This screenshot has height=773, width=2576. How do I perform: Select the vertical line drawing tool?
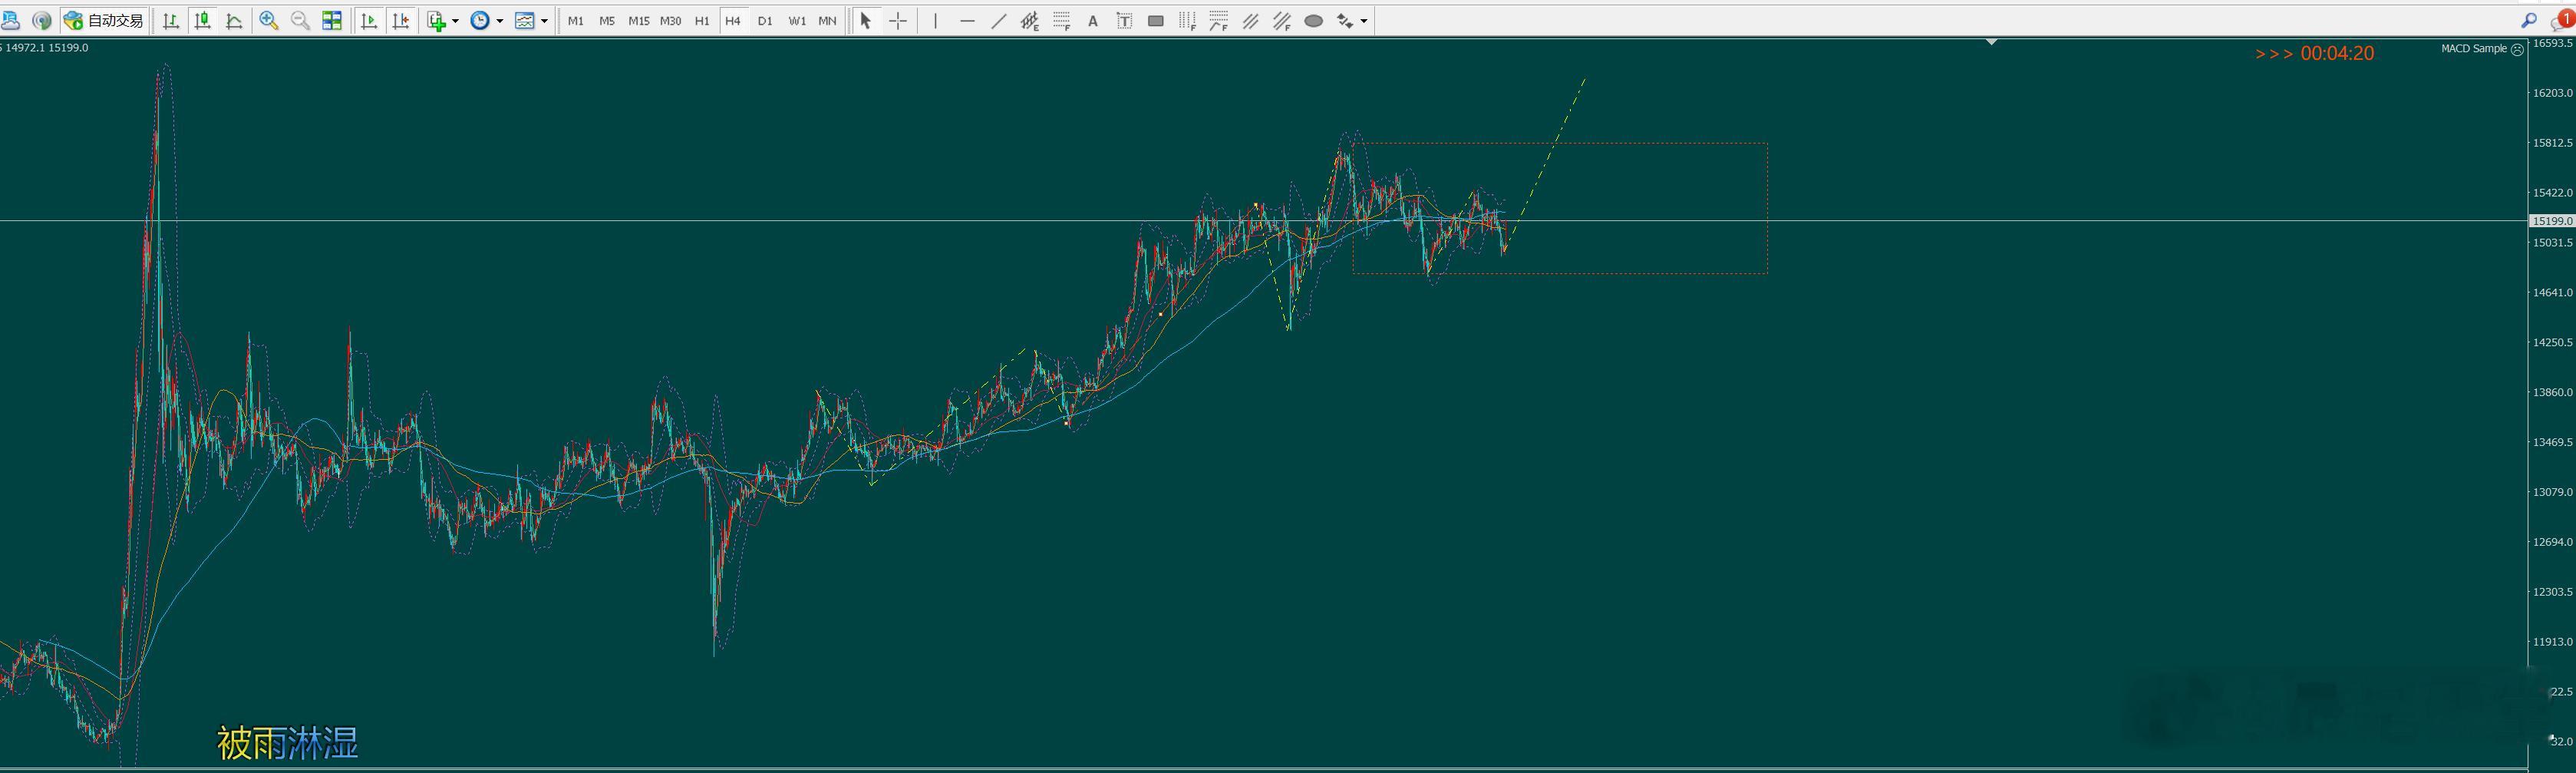tap(935, 20)
